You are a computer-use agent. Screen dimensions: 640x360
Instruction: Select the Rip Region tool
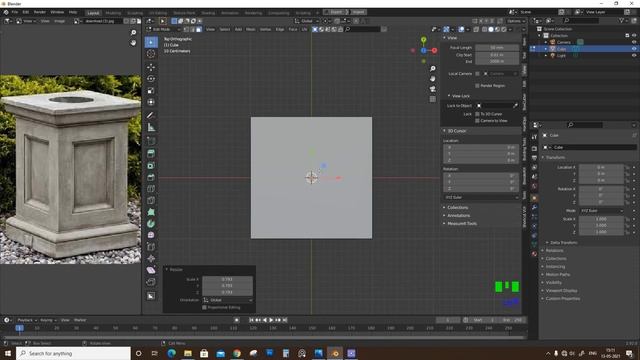click(x=151, y=282)
